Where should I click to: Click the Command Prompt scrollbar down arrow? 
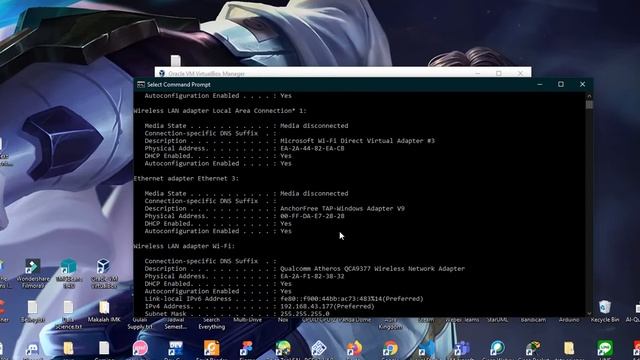tap(589, 313)
